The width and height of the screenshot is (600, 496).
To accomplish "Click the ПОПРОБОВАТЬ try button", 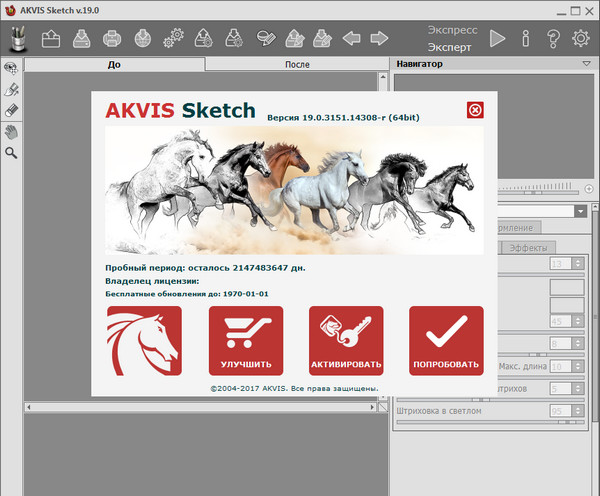I will click(x=446, y=341).
